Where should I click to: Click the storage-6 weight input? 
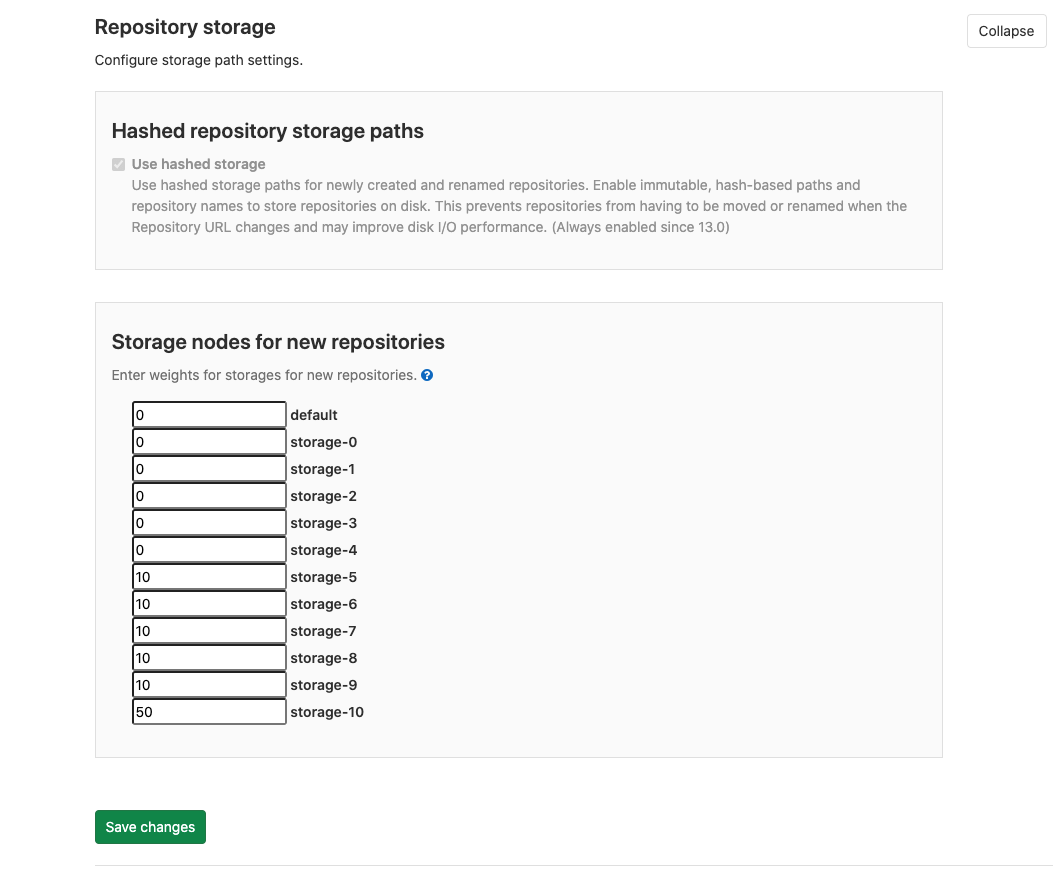tap(208, 603)
